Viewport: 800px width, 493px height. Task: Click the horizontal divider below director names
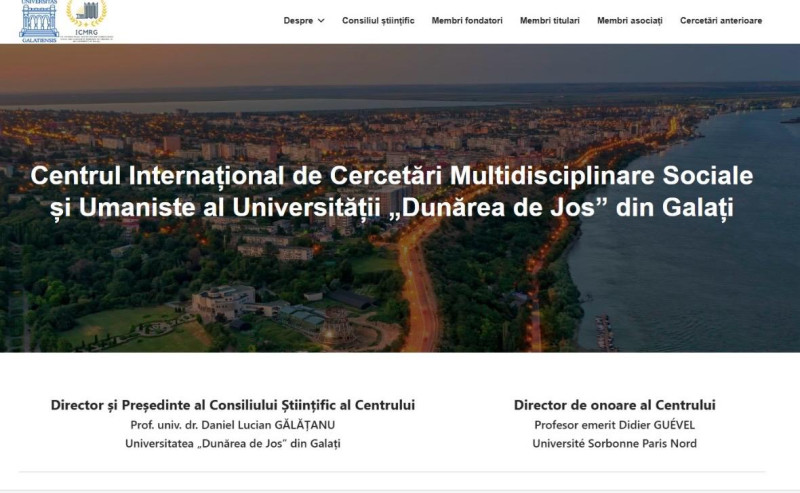[x=392, y=472]
